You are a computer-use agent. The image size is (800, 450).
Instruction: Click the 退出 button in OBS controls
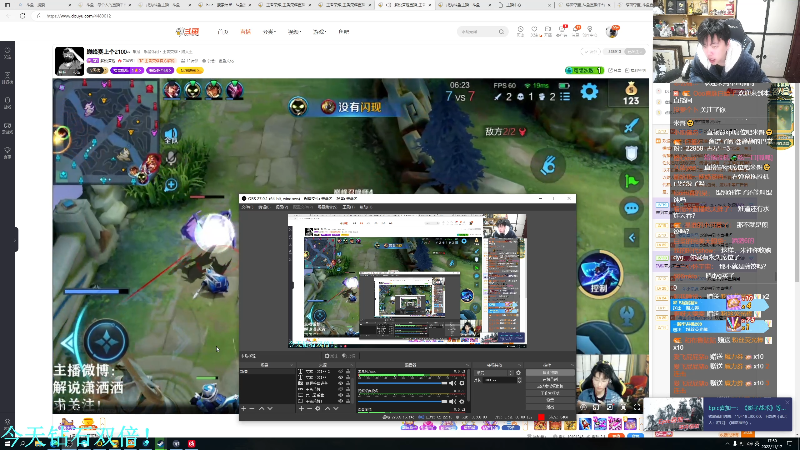pyautogui.click(x=551, y=407)
